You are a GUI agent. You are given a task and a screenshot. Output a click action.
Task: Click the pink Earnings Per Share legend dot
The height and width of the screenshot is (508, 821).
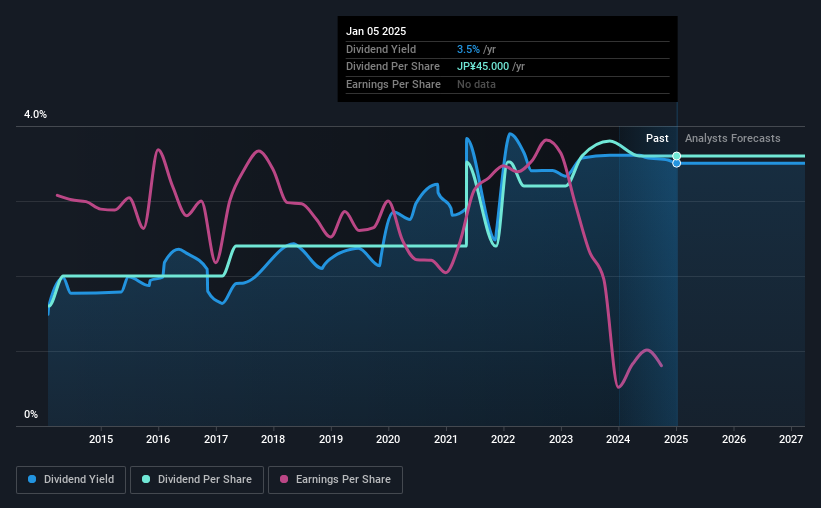(284, 479)
